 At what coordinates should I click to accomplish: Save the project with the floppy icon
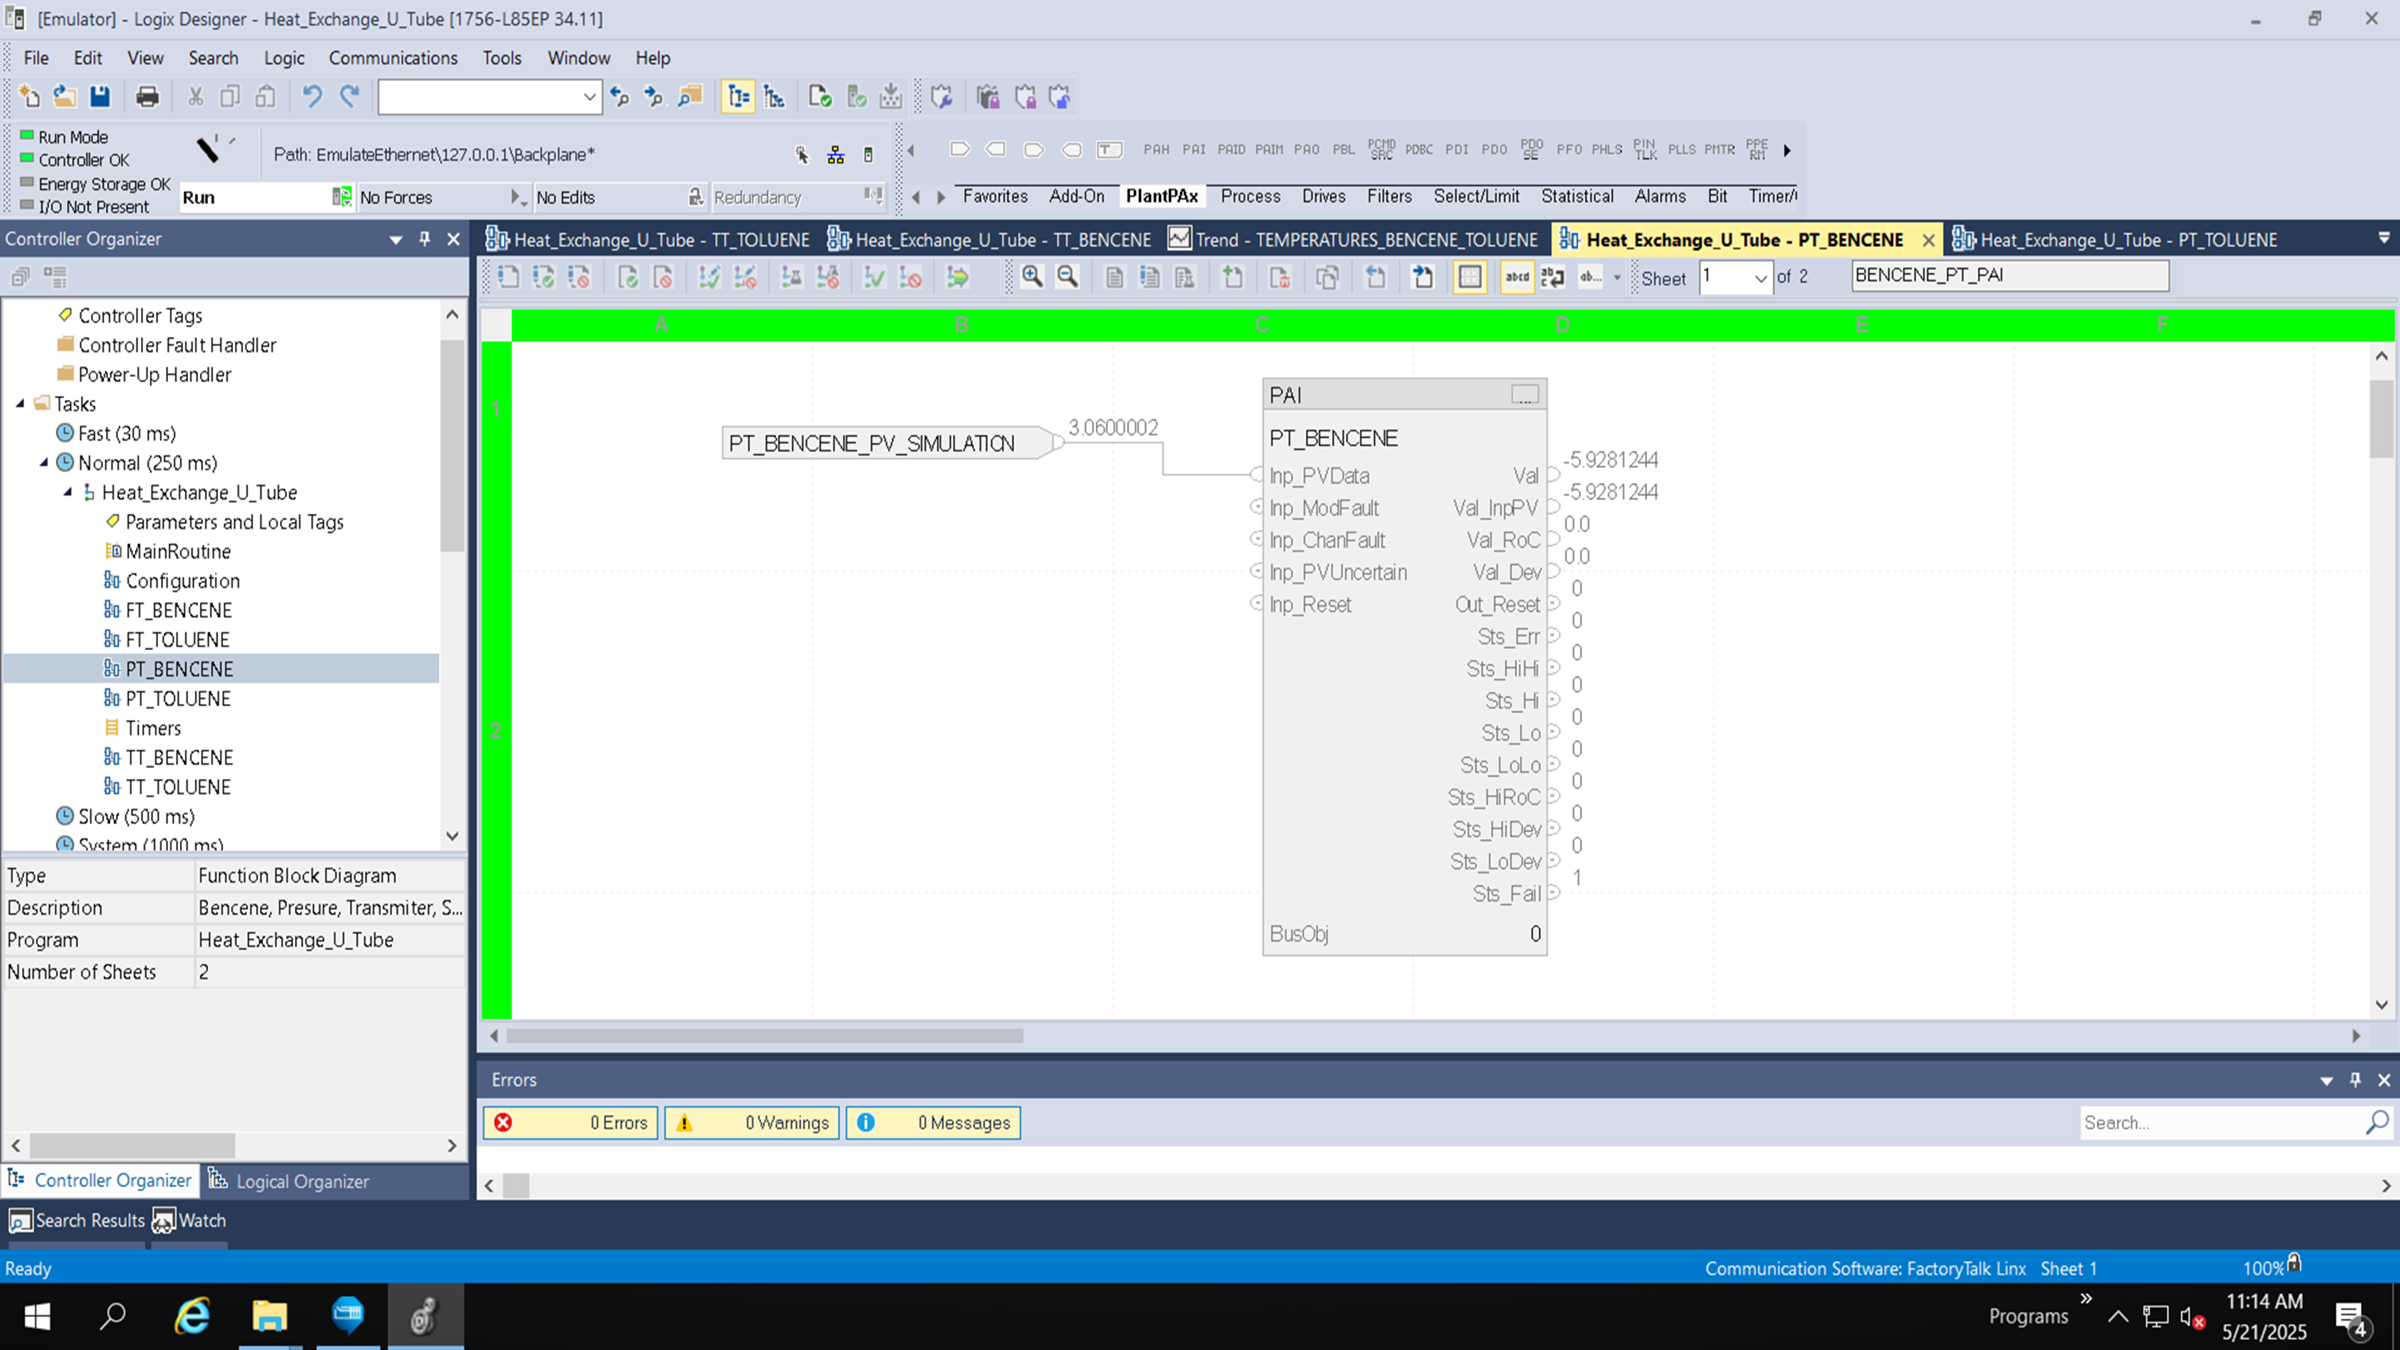100,96
